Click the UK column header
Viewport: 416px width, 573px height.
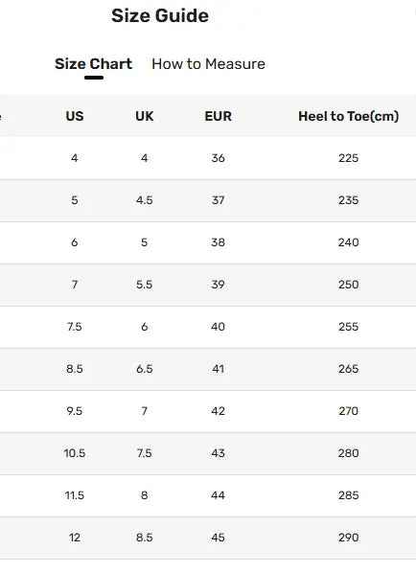[144, 116]
